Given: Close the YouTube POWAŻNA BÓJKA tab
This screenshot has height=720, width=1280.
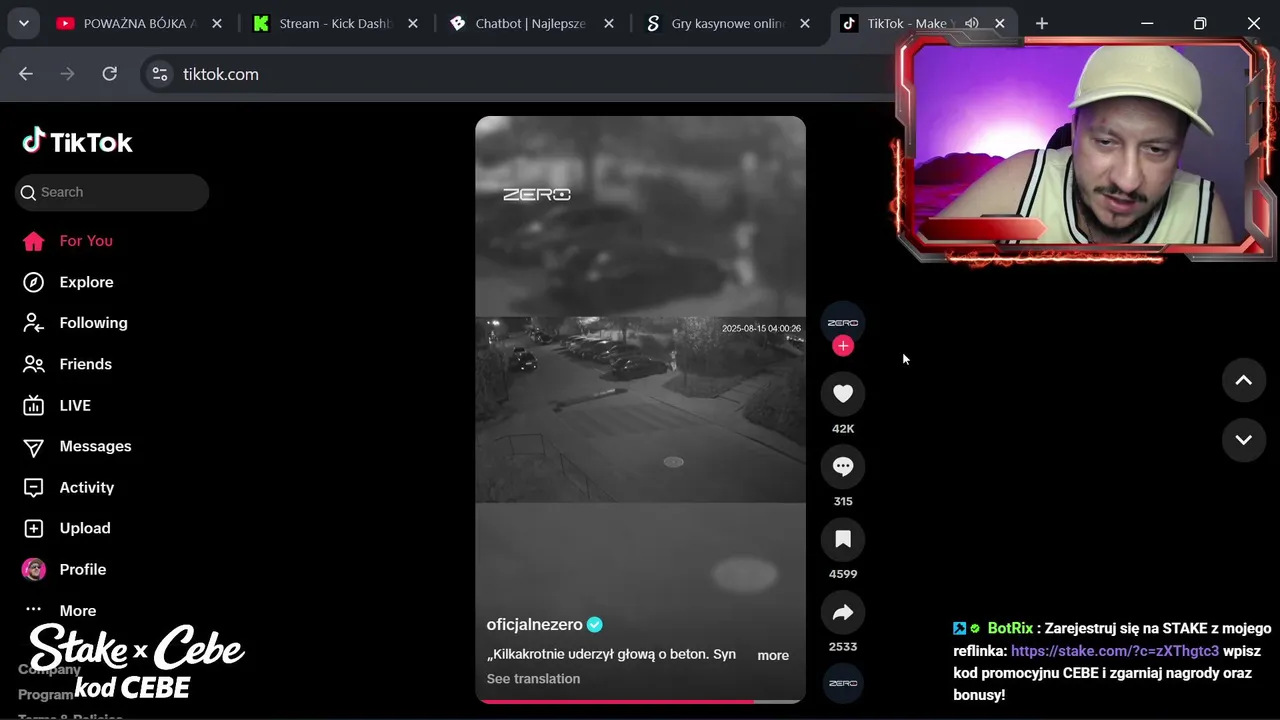Looking at the screenshot, I should coord(216,23).
